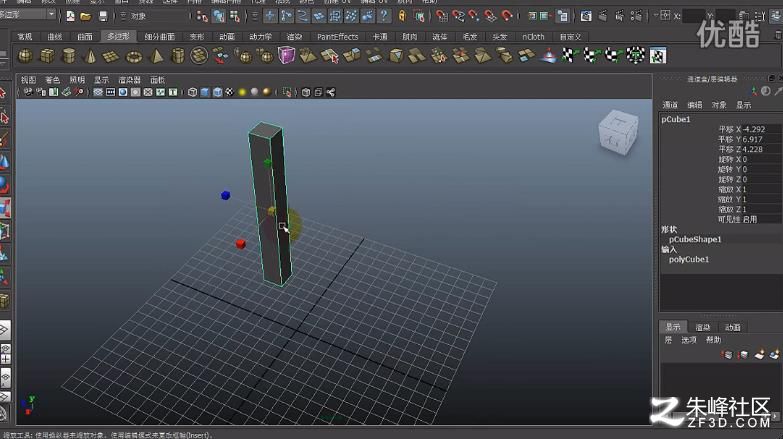Open the UV Texture Editor shelf icon
Screen dimensions: 783x439
pos(658,55)
